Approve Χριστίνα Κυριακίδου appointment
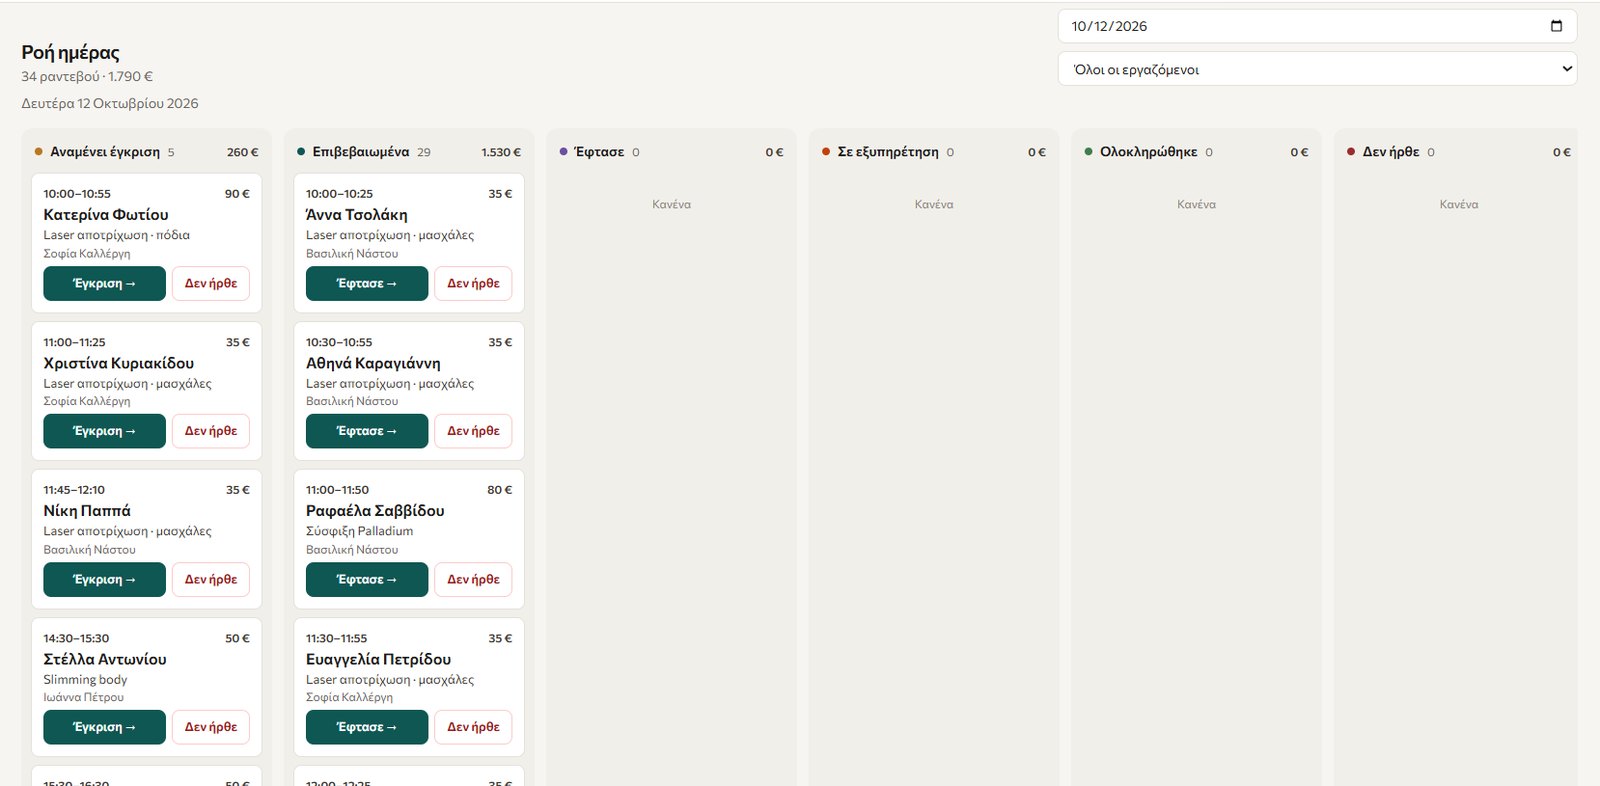1600x786 pixels. 104,431
